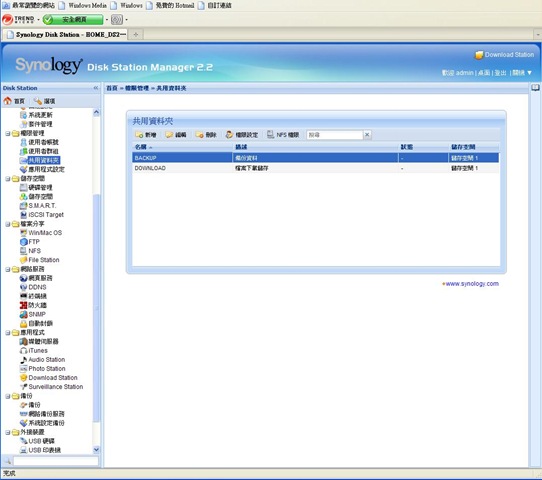Image resolution: width=542 pixels, height=480 pixels.
Task: Collapse the 檔案分享 tree folder
Action: 8,224
